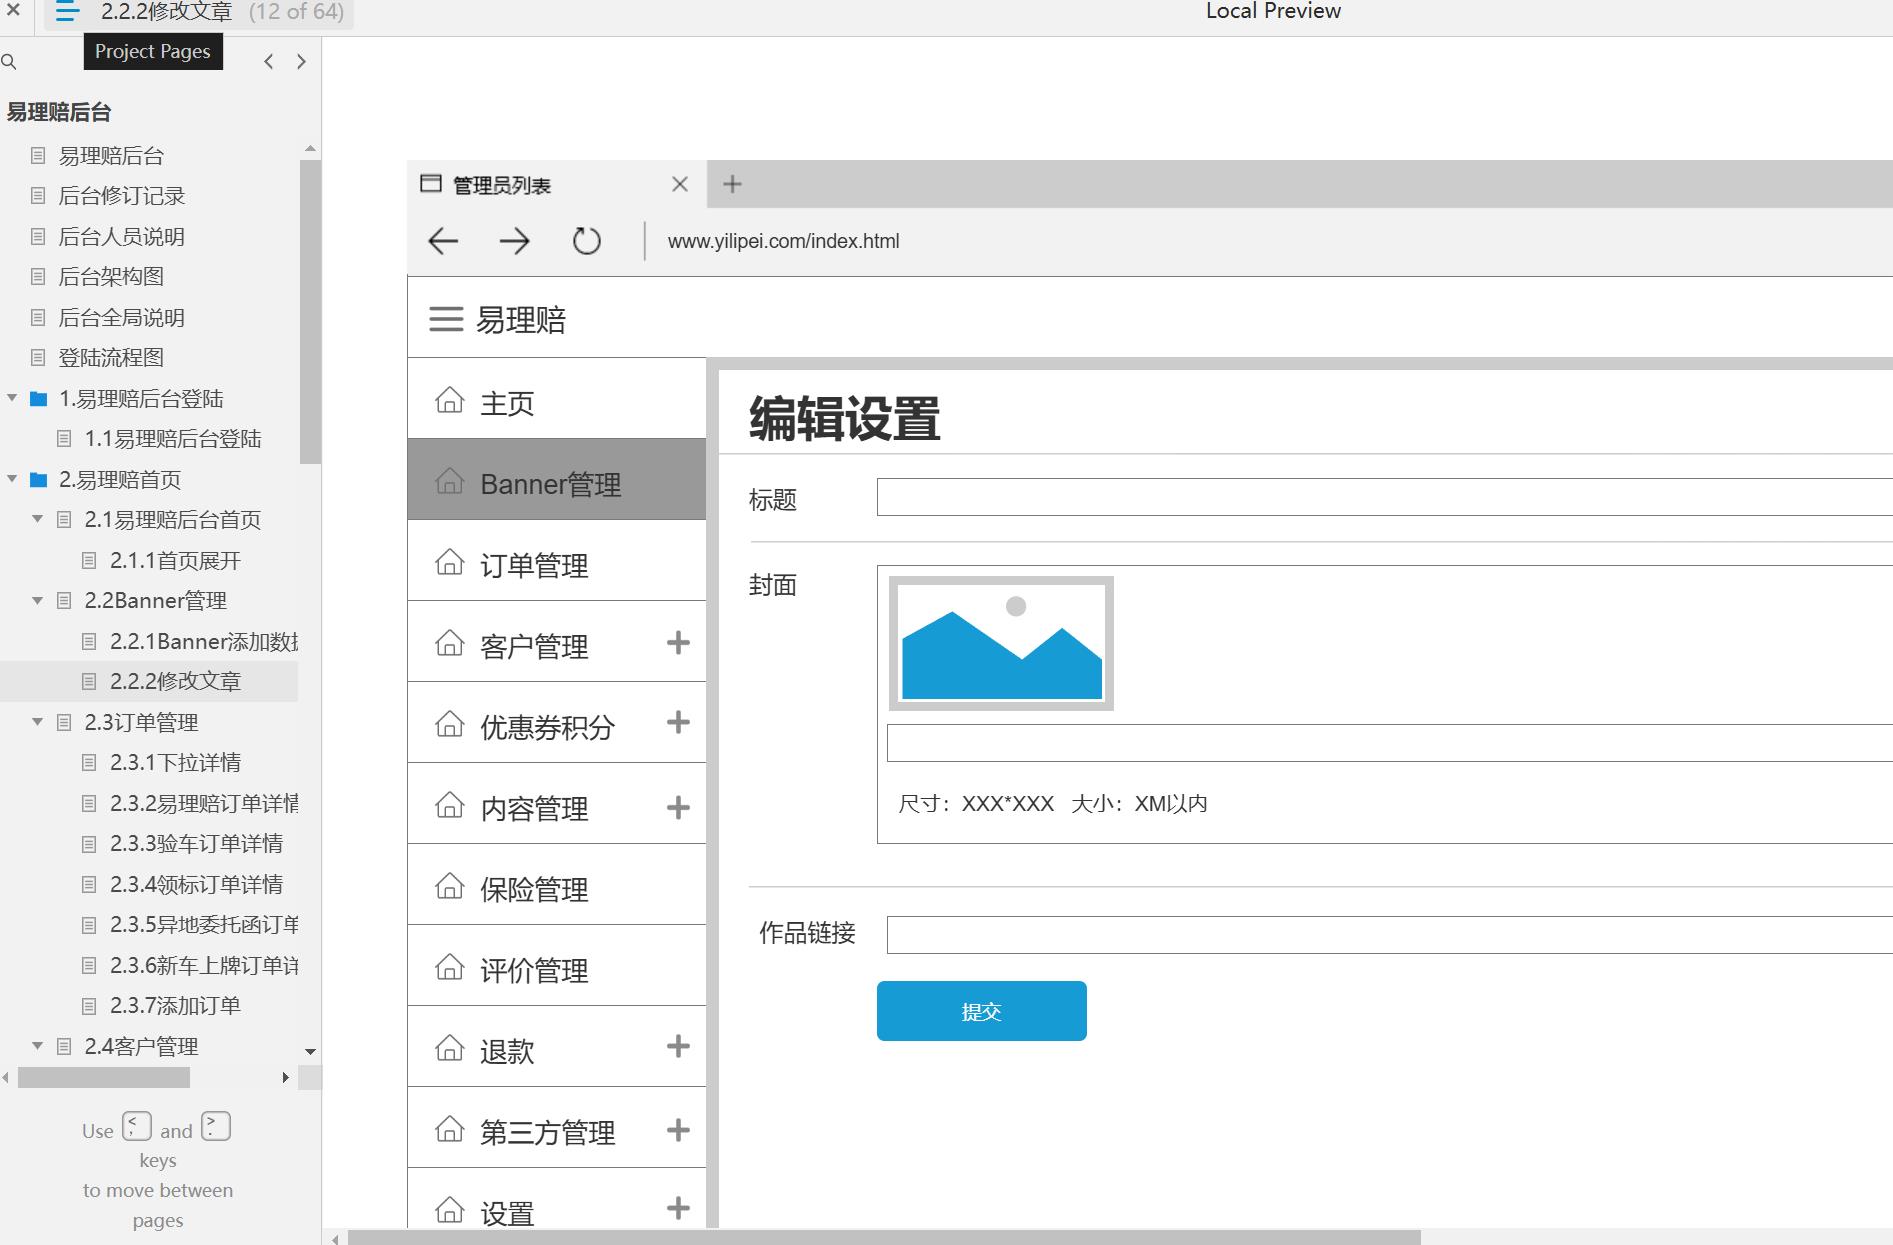Open 订单管理 menu item
The width and height of the screenshot is (1893, 1245).
coord(557,560)
